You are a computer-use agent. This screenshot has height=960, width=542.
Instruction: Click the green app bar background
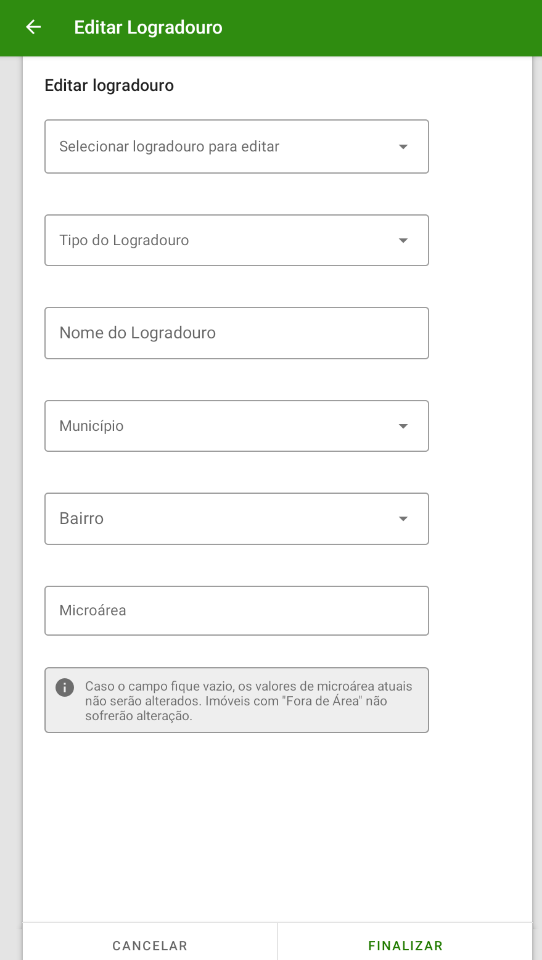tap(380, 28)
